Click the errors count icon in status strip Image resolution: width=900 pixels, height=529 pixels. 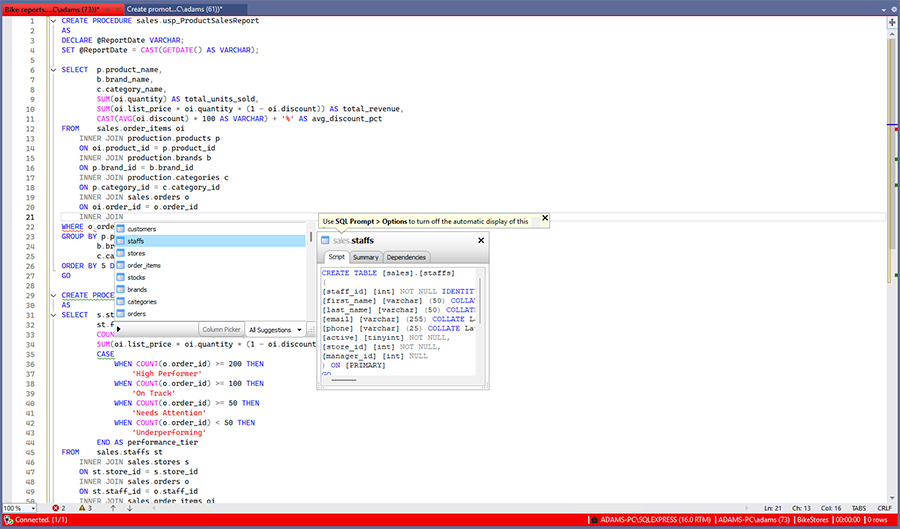coord(54,508)
